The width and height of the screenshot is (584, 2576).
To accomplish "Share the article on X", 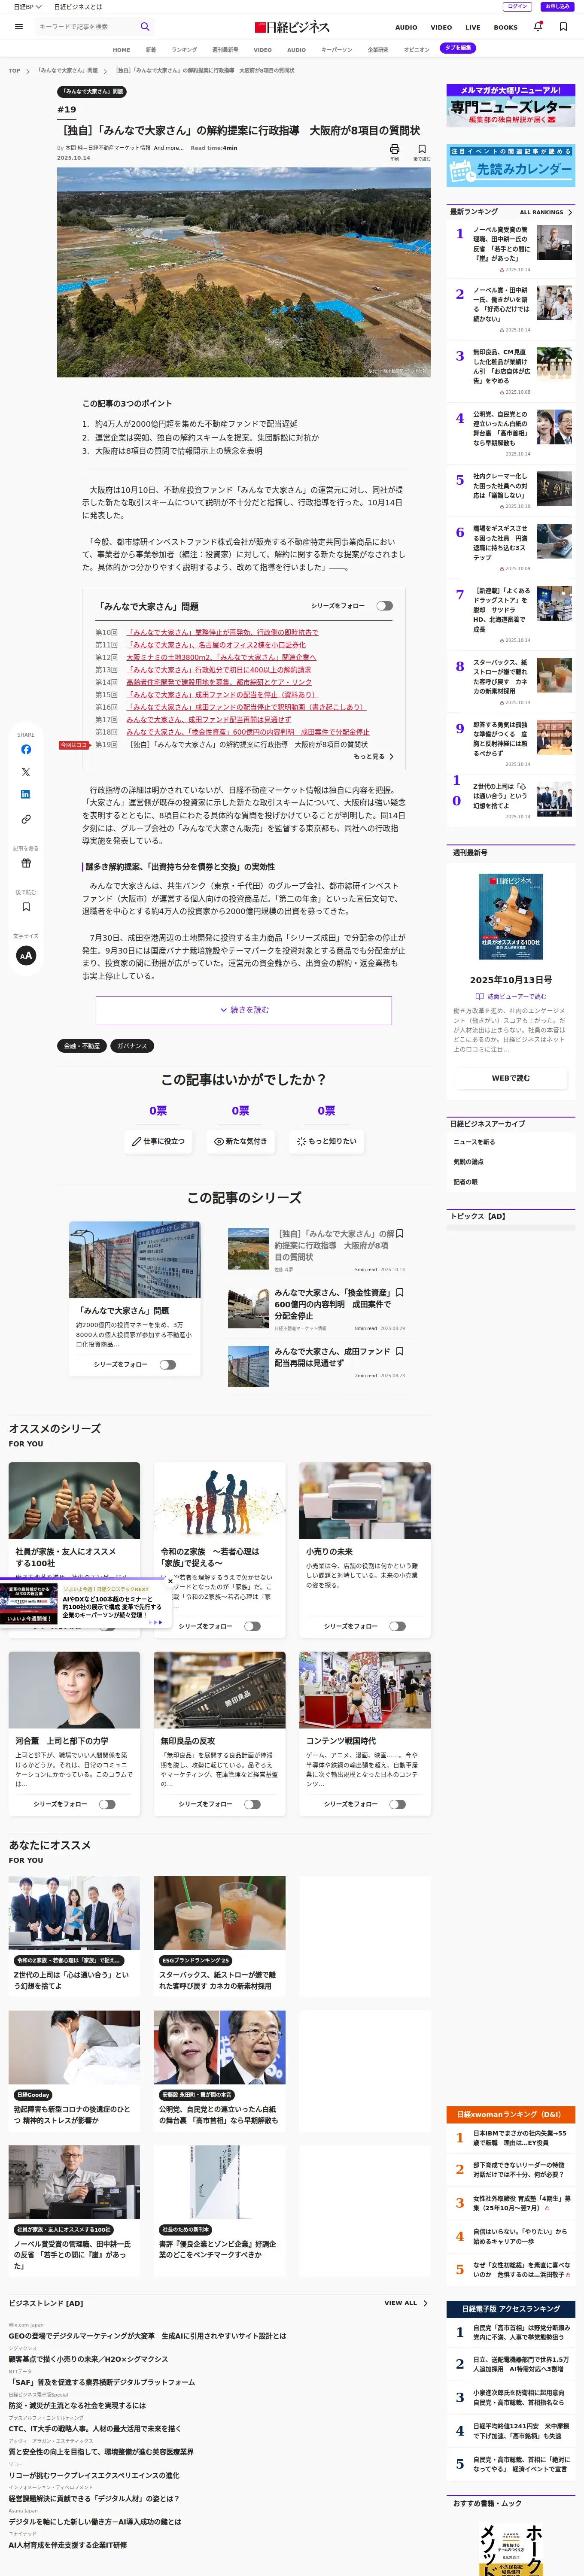I will 26,772.
